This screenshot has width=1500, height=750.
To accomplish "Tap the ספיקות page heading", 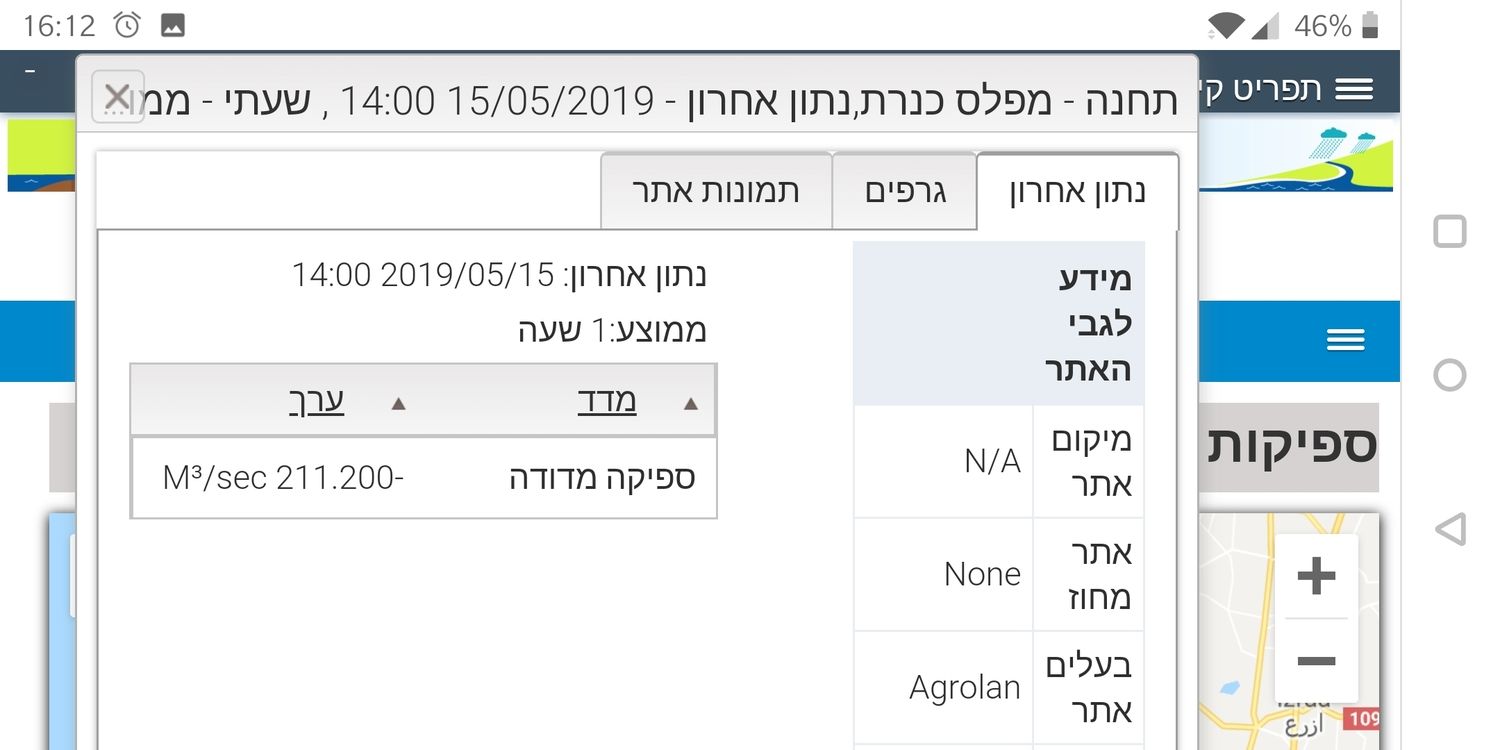I will (1290, 446).
